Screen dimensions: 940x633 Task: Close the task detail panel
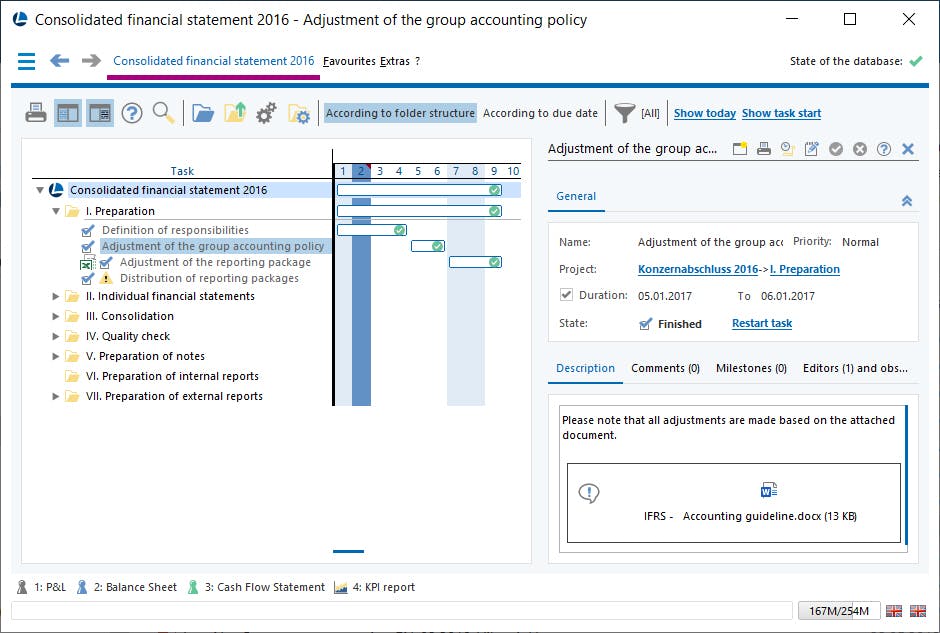pos(908,149)
